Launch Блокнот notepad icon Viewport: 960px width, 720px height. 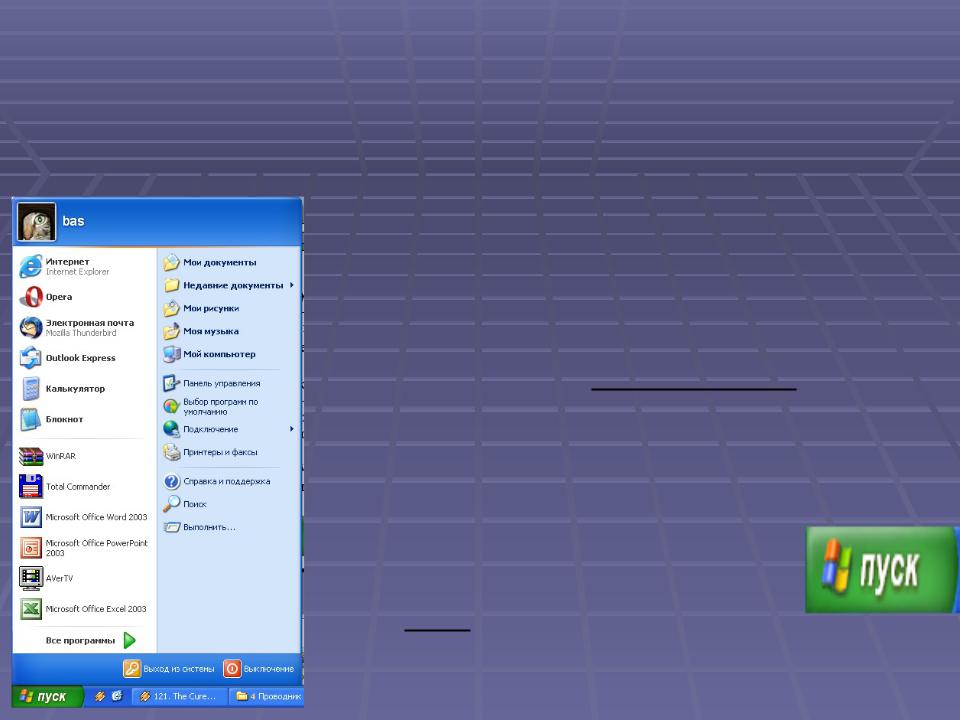(31, 419)
